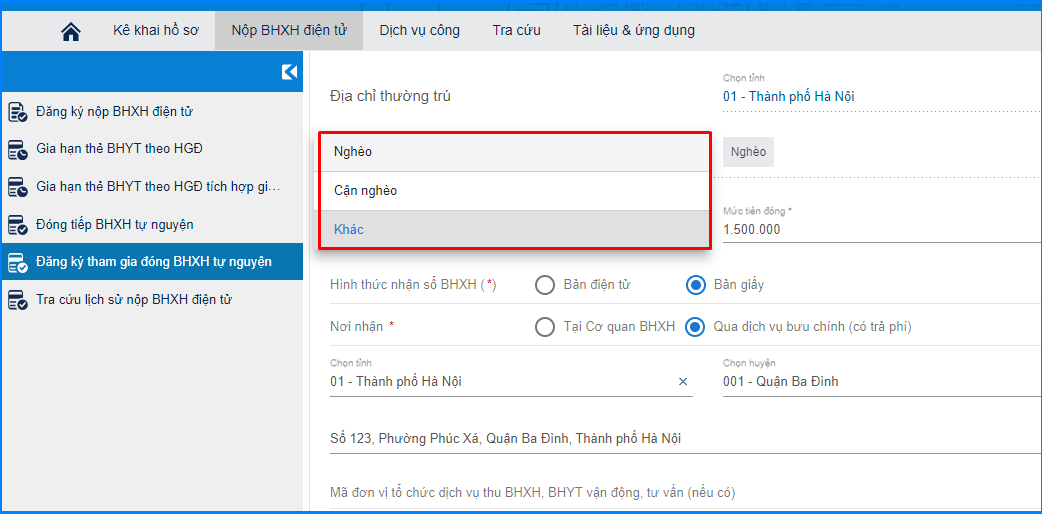Click the Nghèo tag button
The image size is (1042, 514).
[x=748, y=152]
